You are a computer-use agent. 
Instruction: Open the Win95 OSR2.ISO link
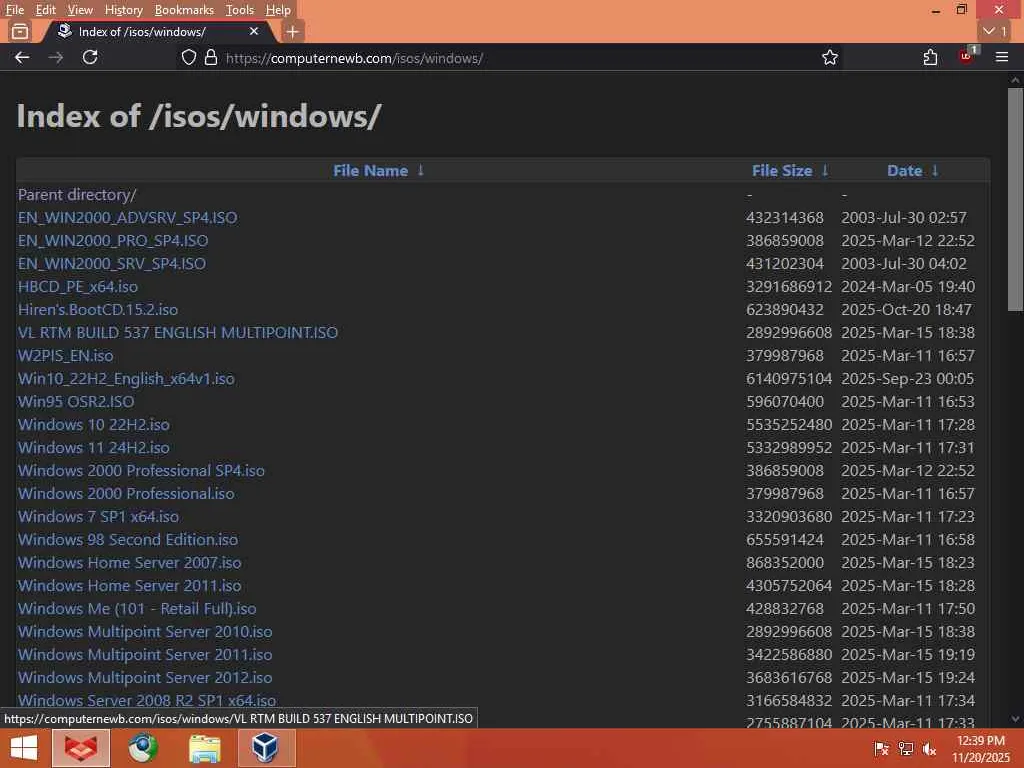click(76, 402)
